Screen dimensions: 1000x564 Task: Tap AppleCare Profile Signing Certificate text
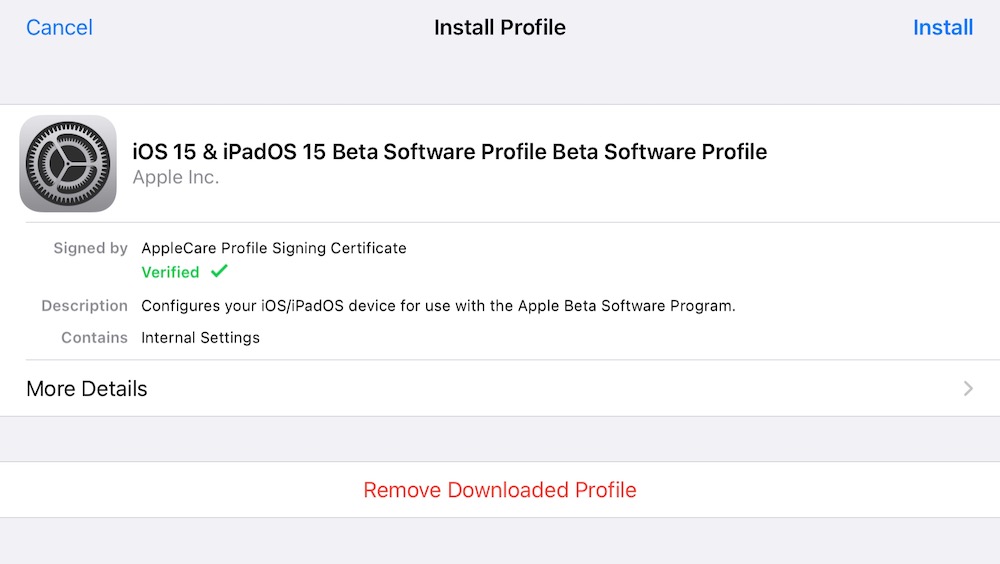274,248
